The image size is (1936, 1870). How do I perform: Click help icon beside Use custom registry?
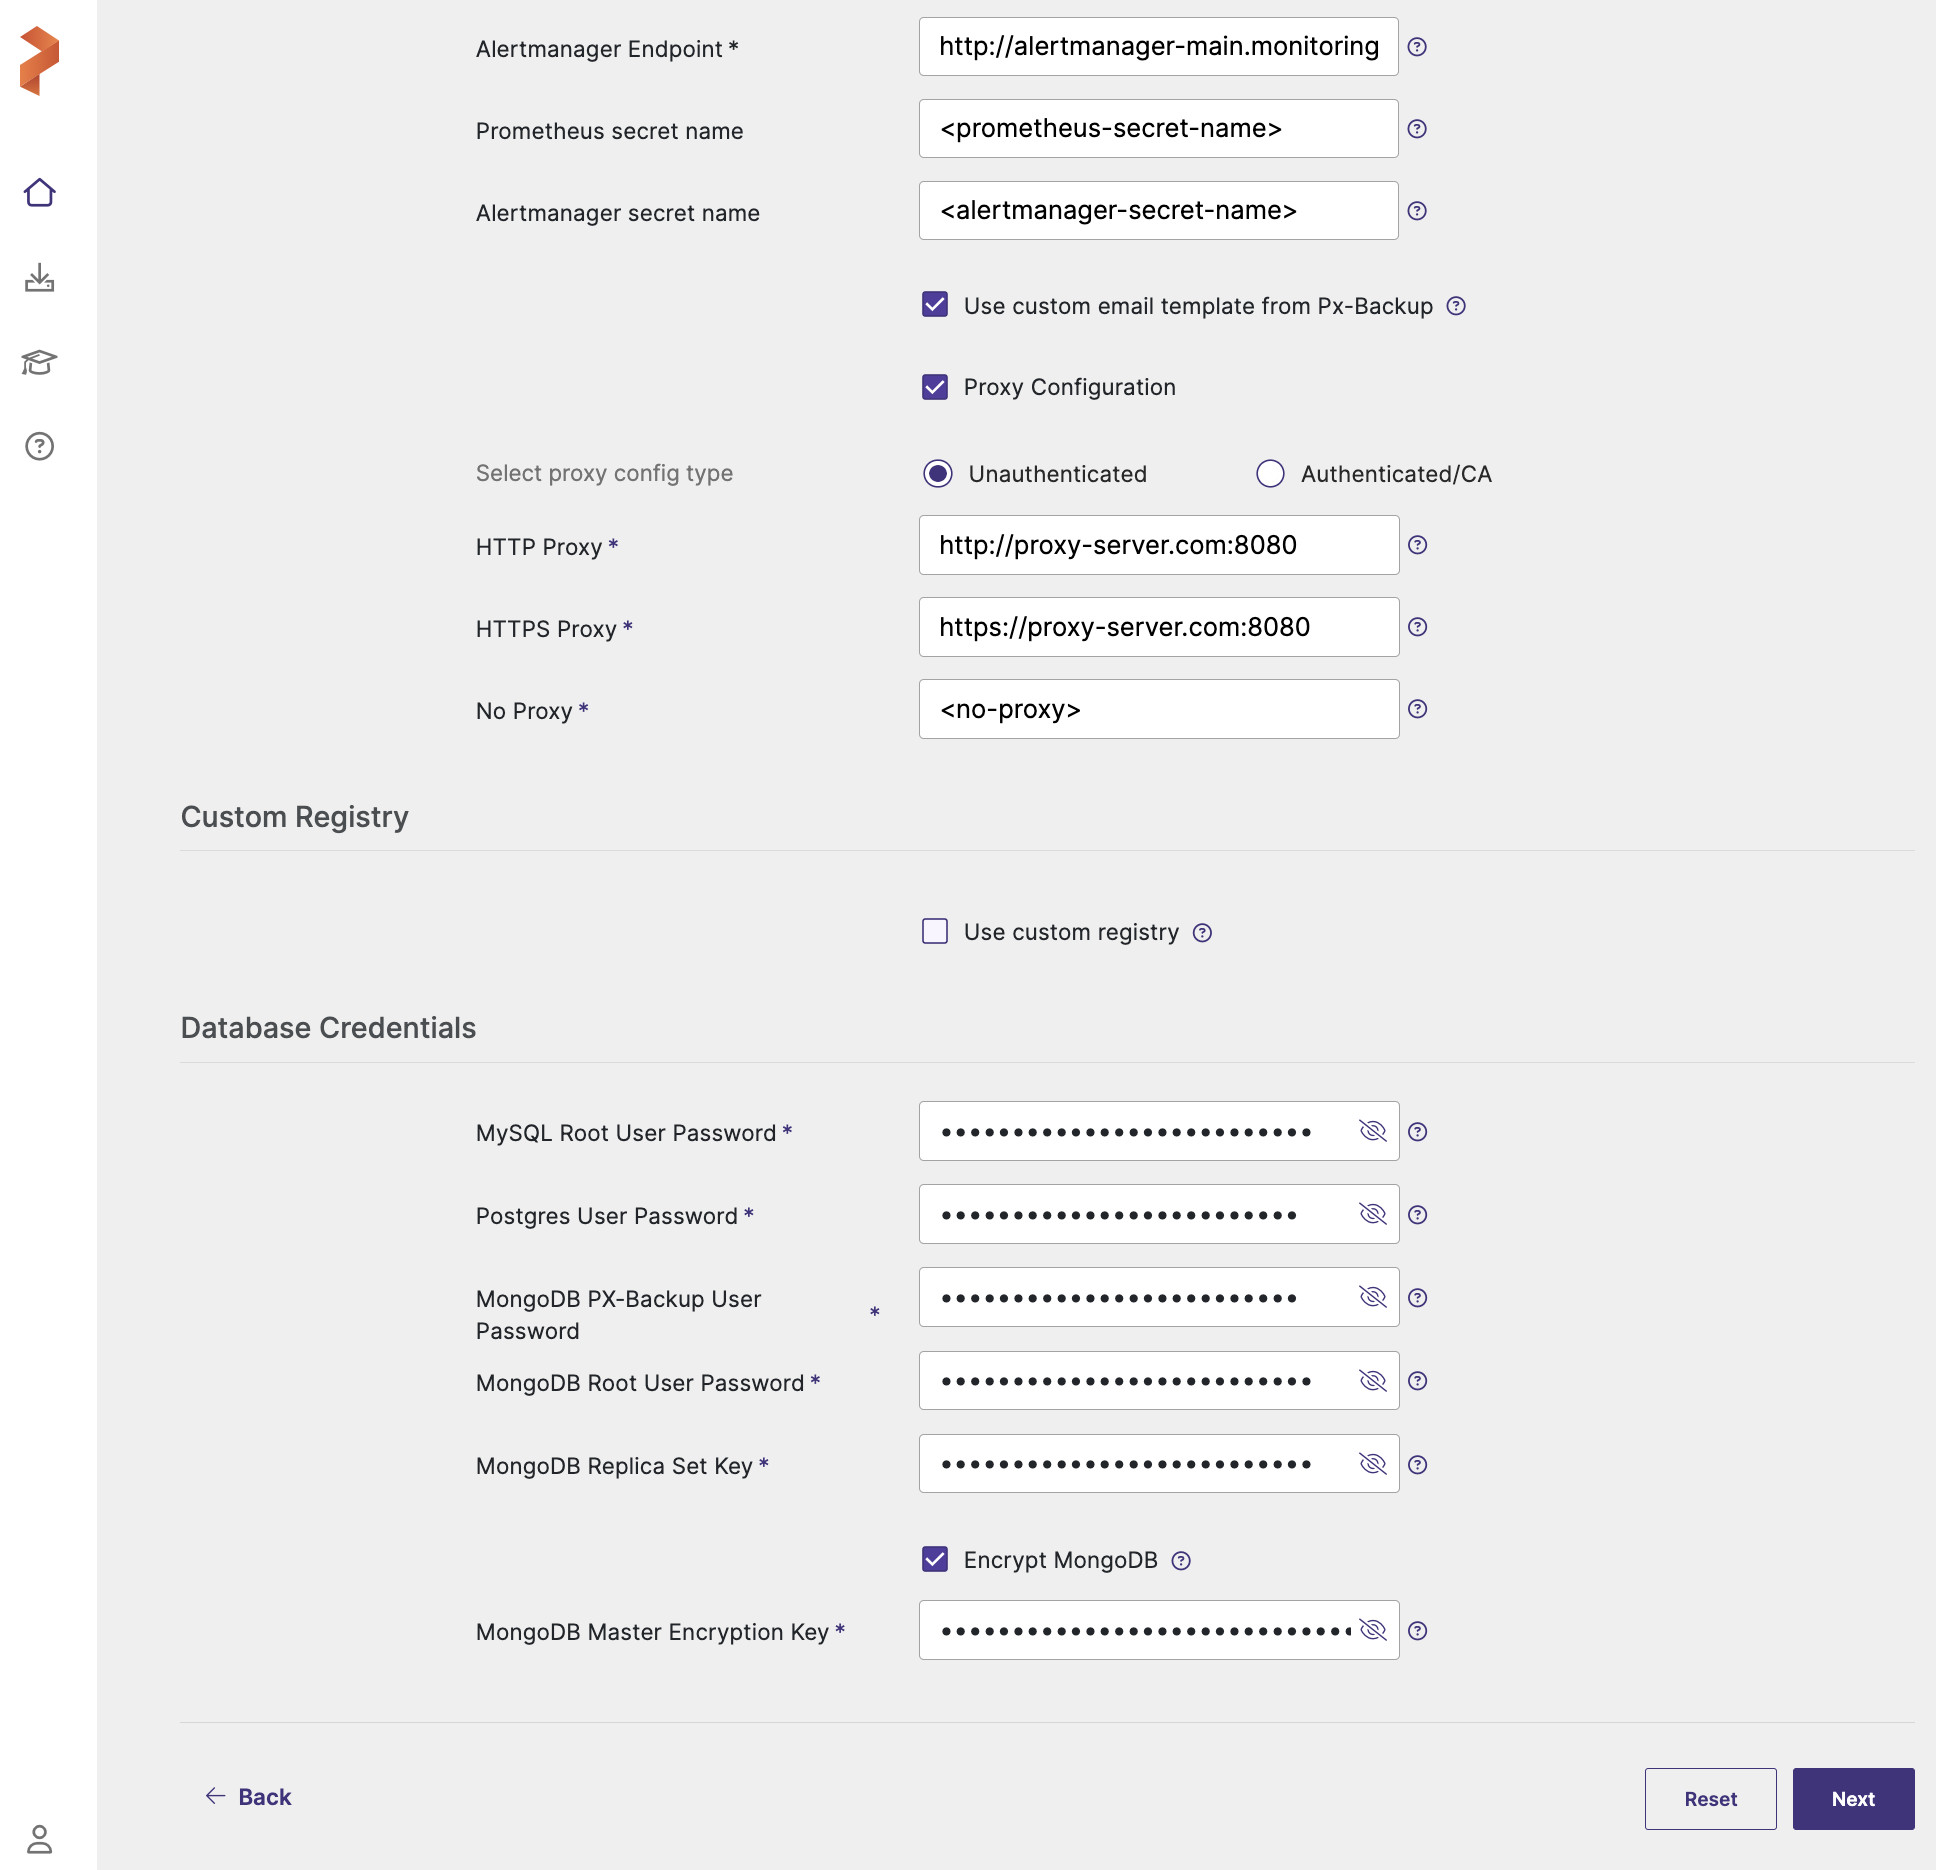coord(1202,933)
